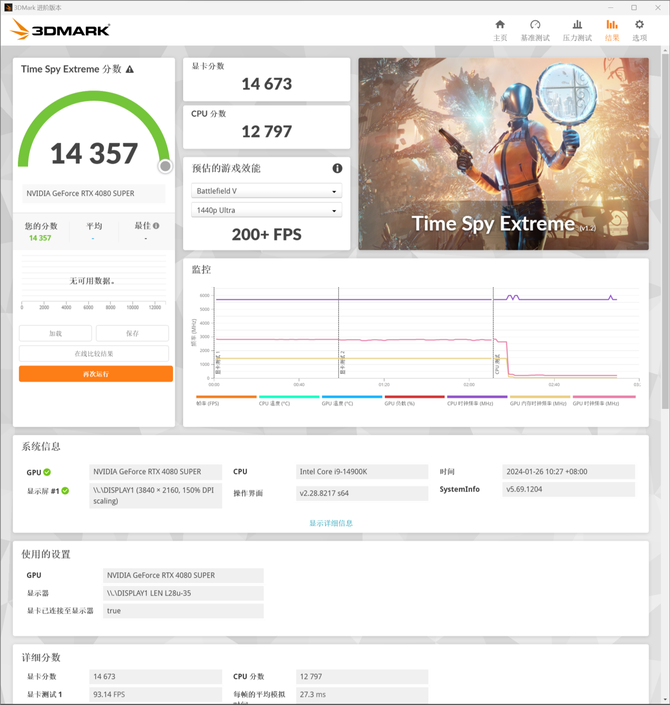Viewport: 670px width, 705px height.
Task: Click the info icon next to 预估的游戏效能
Action: 337,168
